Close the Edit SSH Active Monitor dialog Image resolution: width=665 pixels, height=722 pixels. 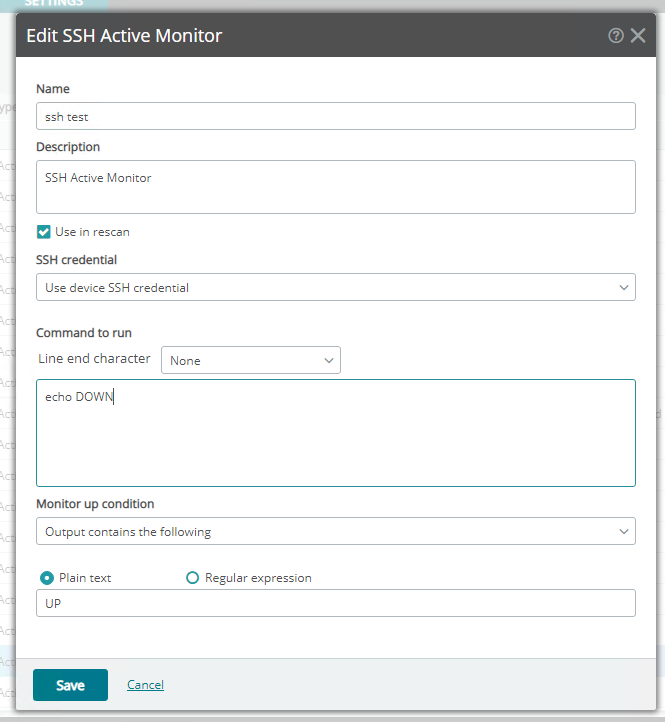(x=638, y=35)
